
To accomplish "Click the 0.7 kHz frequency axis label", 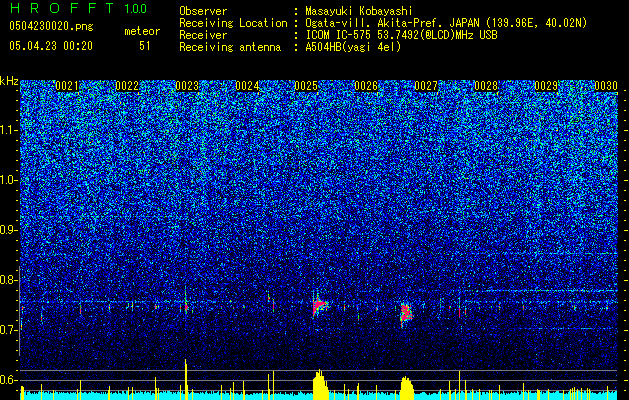I will click(x=9, y=330).
